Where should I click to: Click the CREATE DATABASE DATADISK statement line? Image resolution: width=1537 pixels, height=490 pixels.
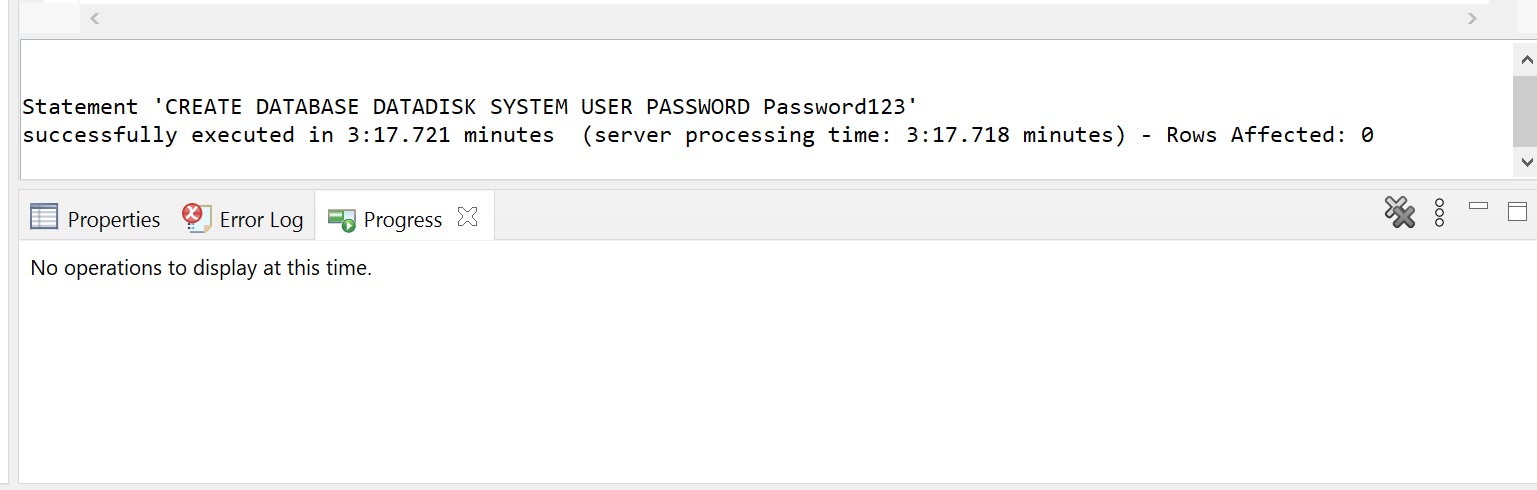(470, 107)
